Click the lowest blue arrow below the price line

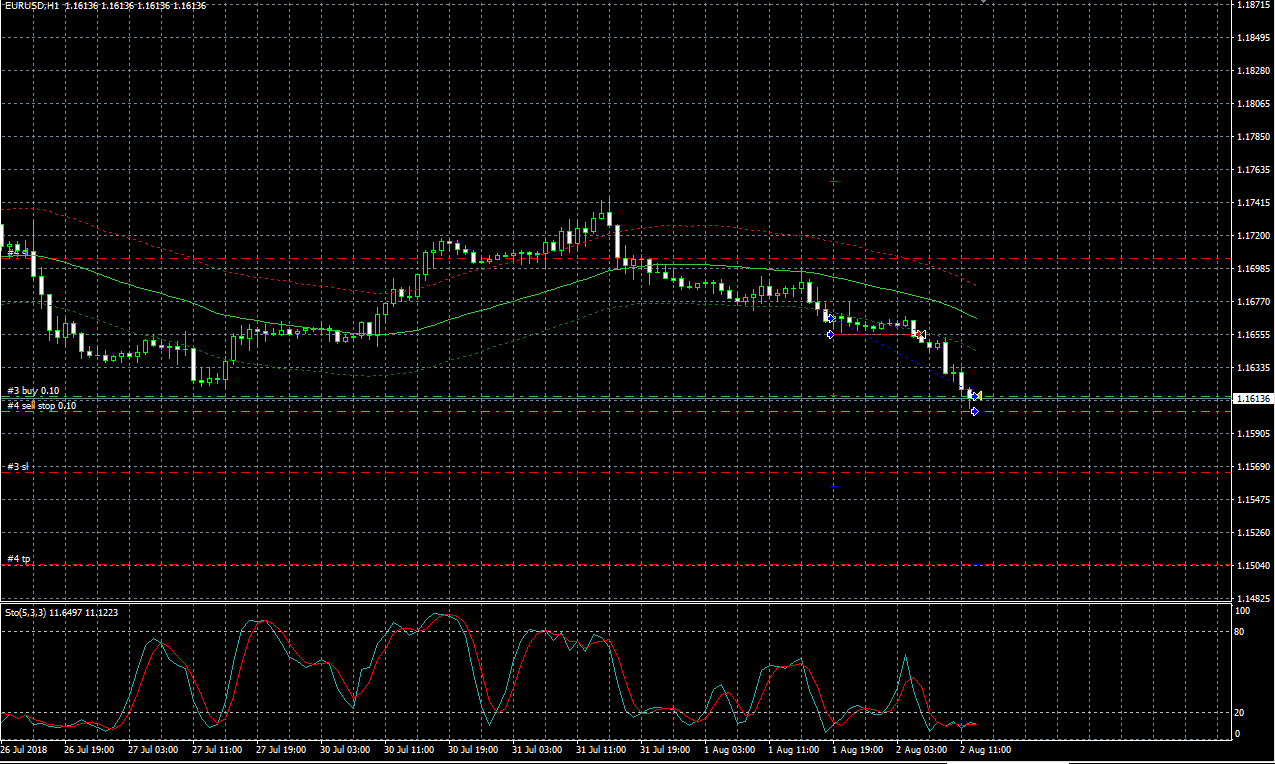(x=975, y=411)
